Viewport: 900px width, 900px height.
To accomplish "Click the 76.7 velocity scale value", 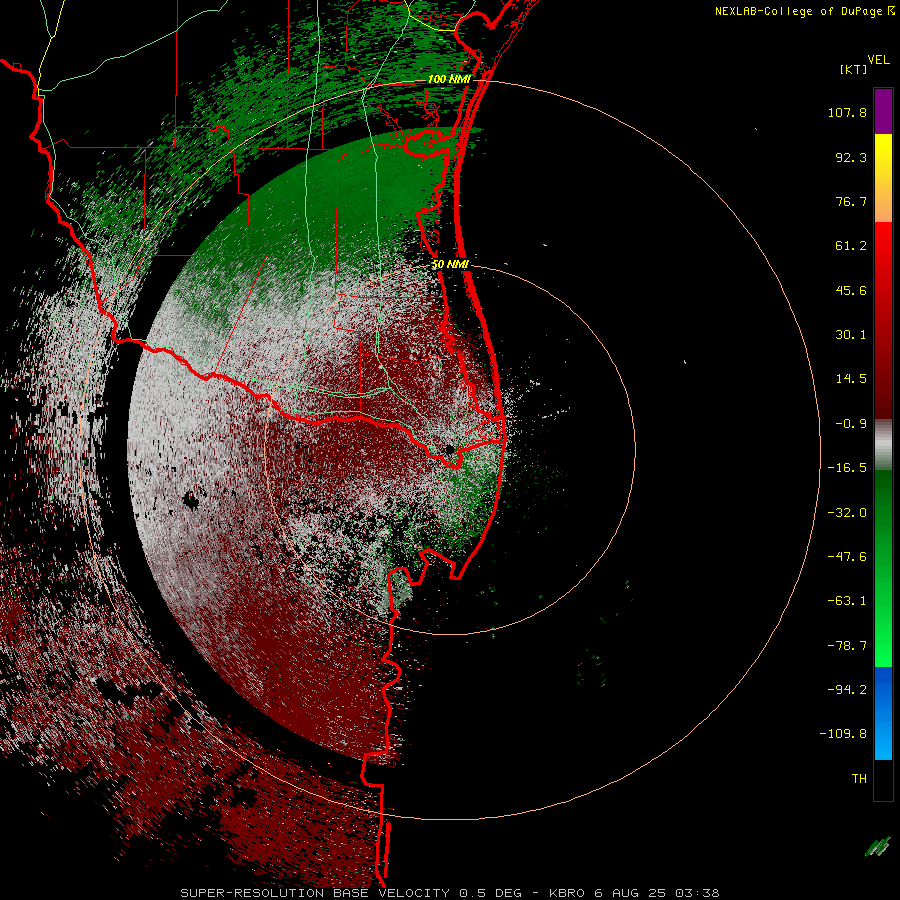I will (x=851, y=201).
